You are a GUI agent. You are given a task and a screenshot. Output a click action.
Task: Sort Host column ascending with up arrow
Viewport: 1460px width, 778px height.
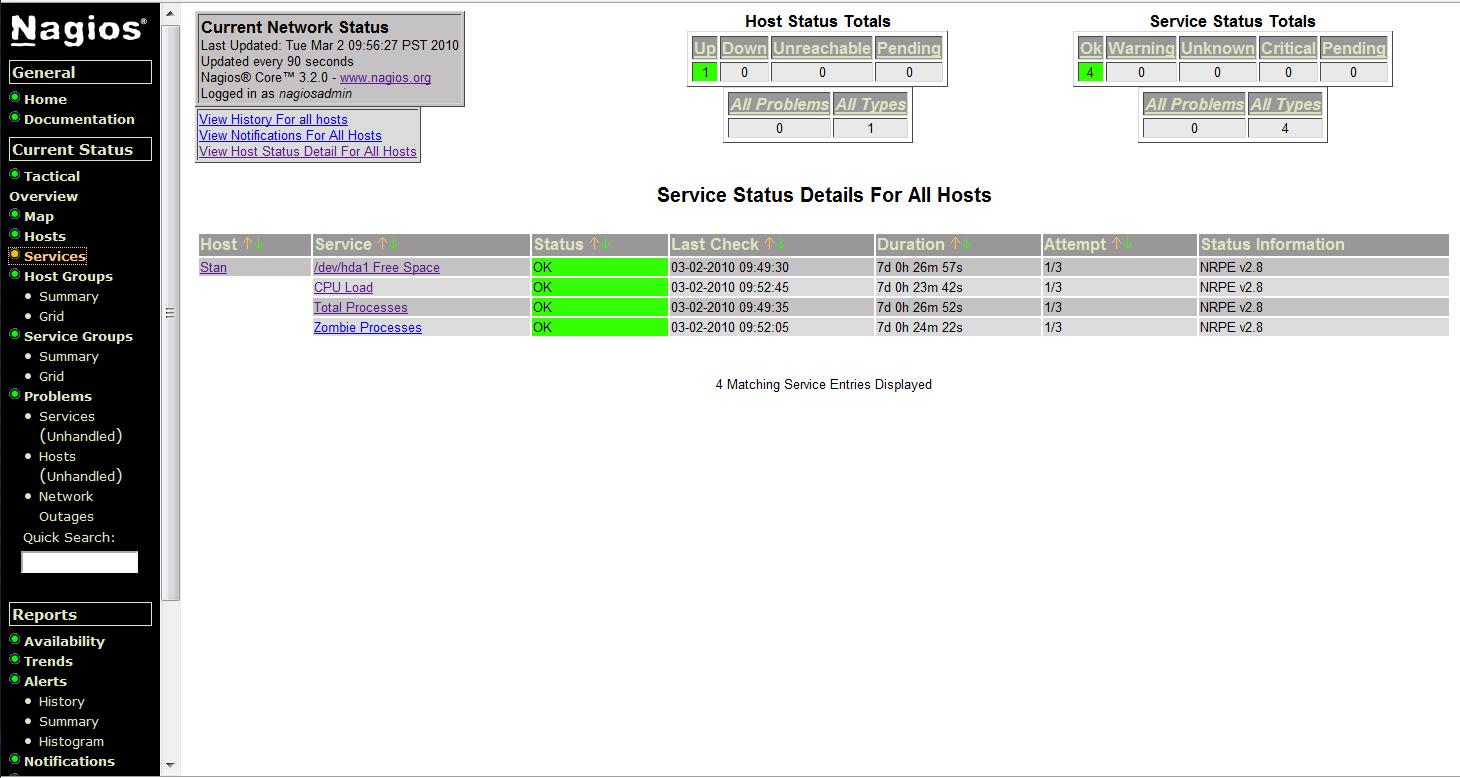(247, 244)
